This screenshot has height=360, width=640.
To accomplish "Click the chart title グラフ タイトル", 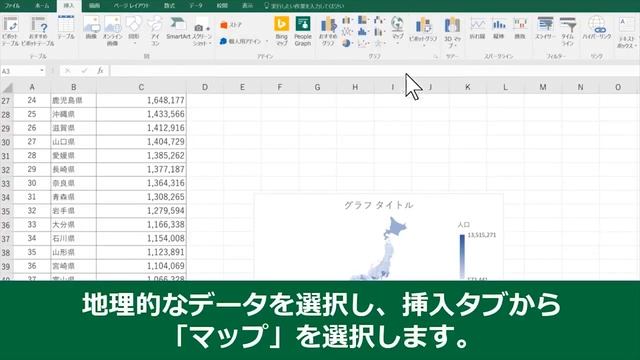I will point(378,205).
